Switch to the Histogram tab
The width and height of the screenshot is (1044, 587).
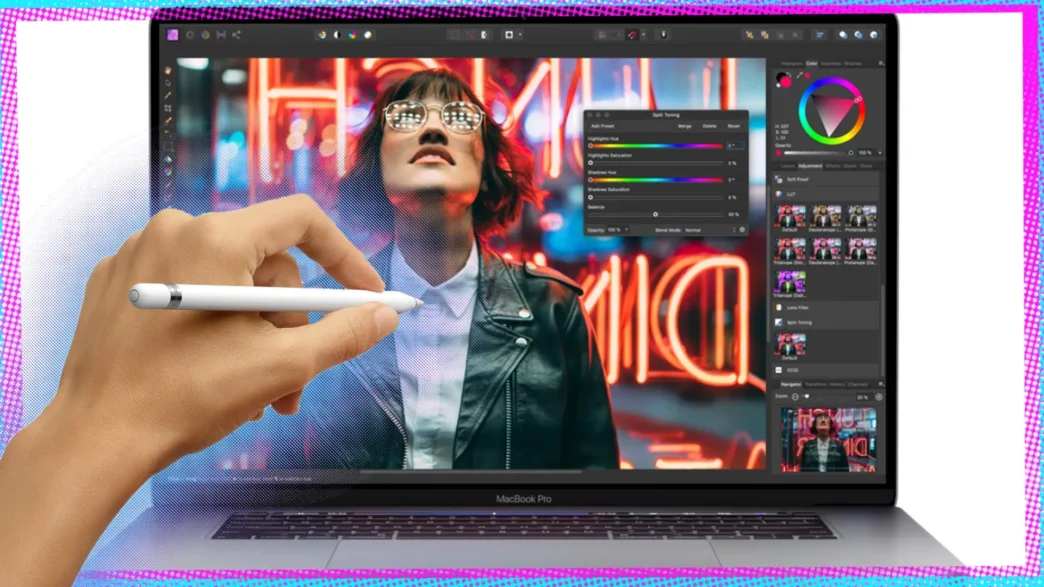792,64
